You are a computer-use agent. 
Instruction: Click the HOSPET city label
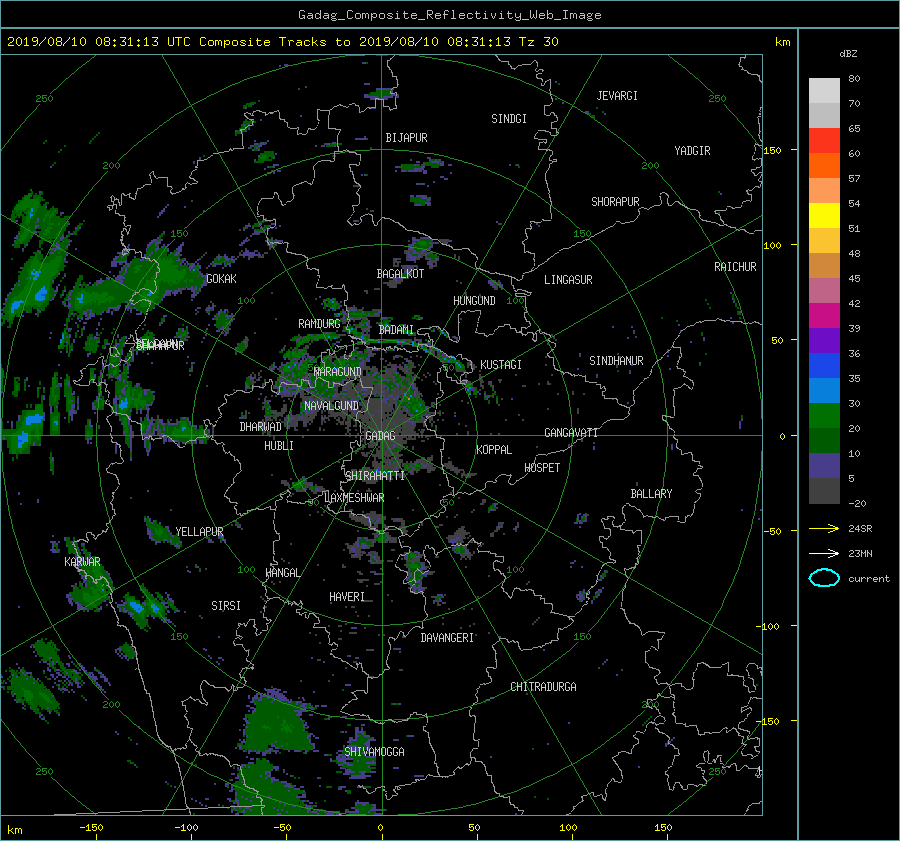tap(542, 468)
